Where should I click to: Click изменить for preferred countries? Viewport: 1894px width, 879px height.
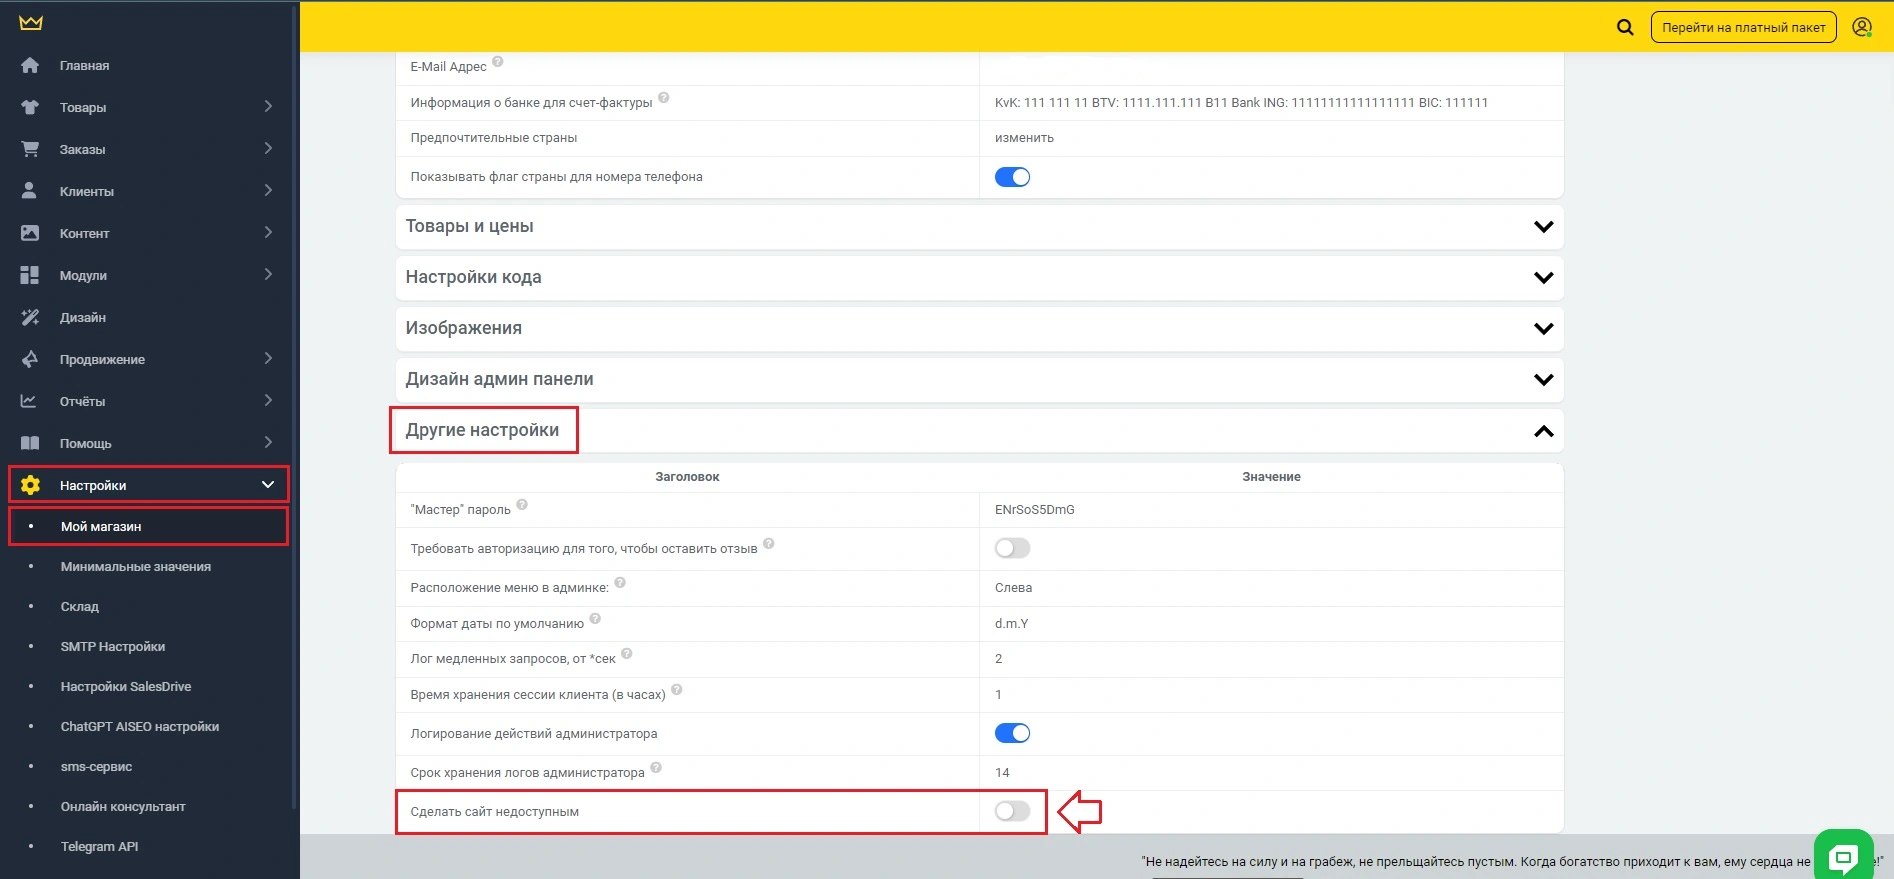click(1024, 138)
